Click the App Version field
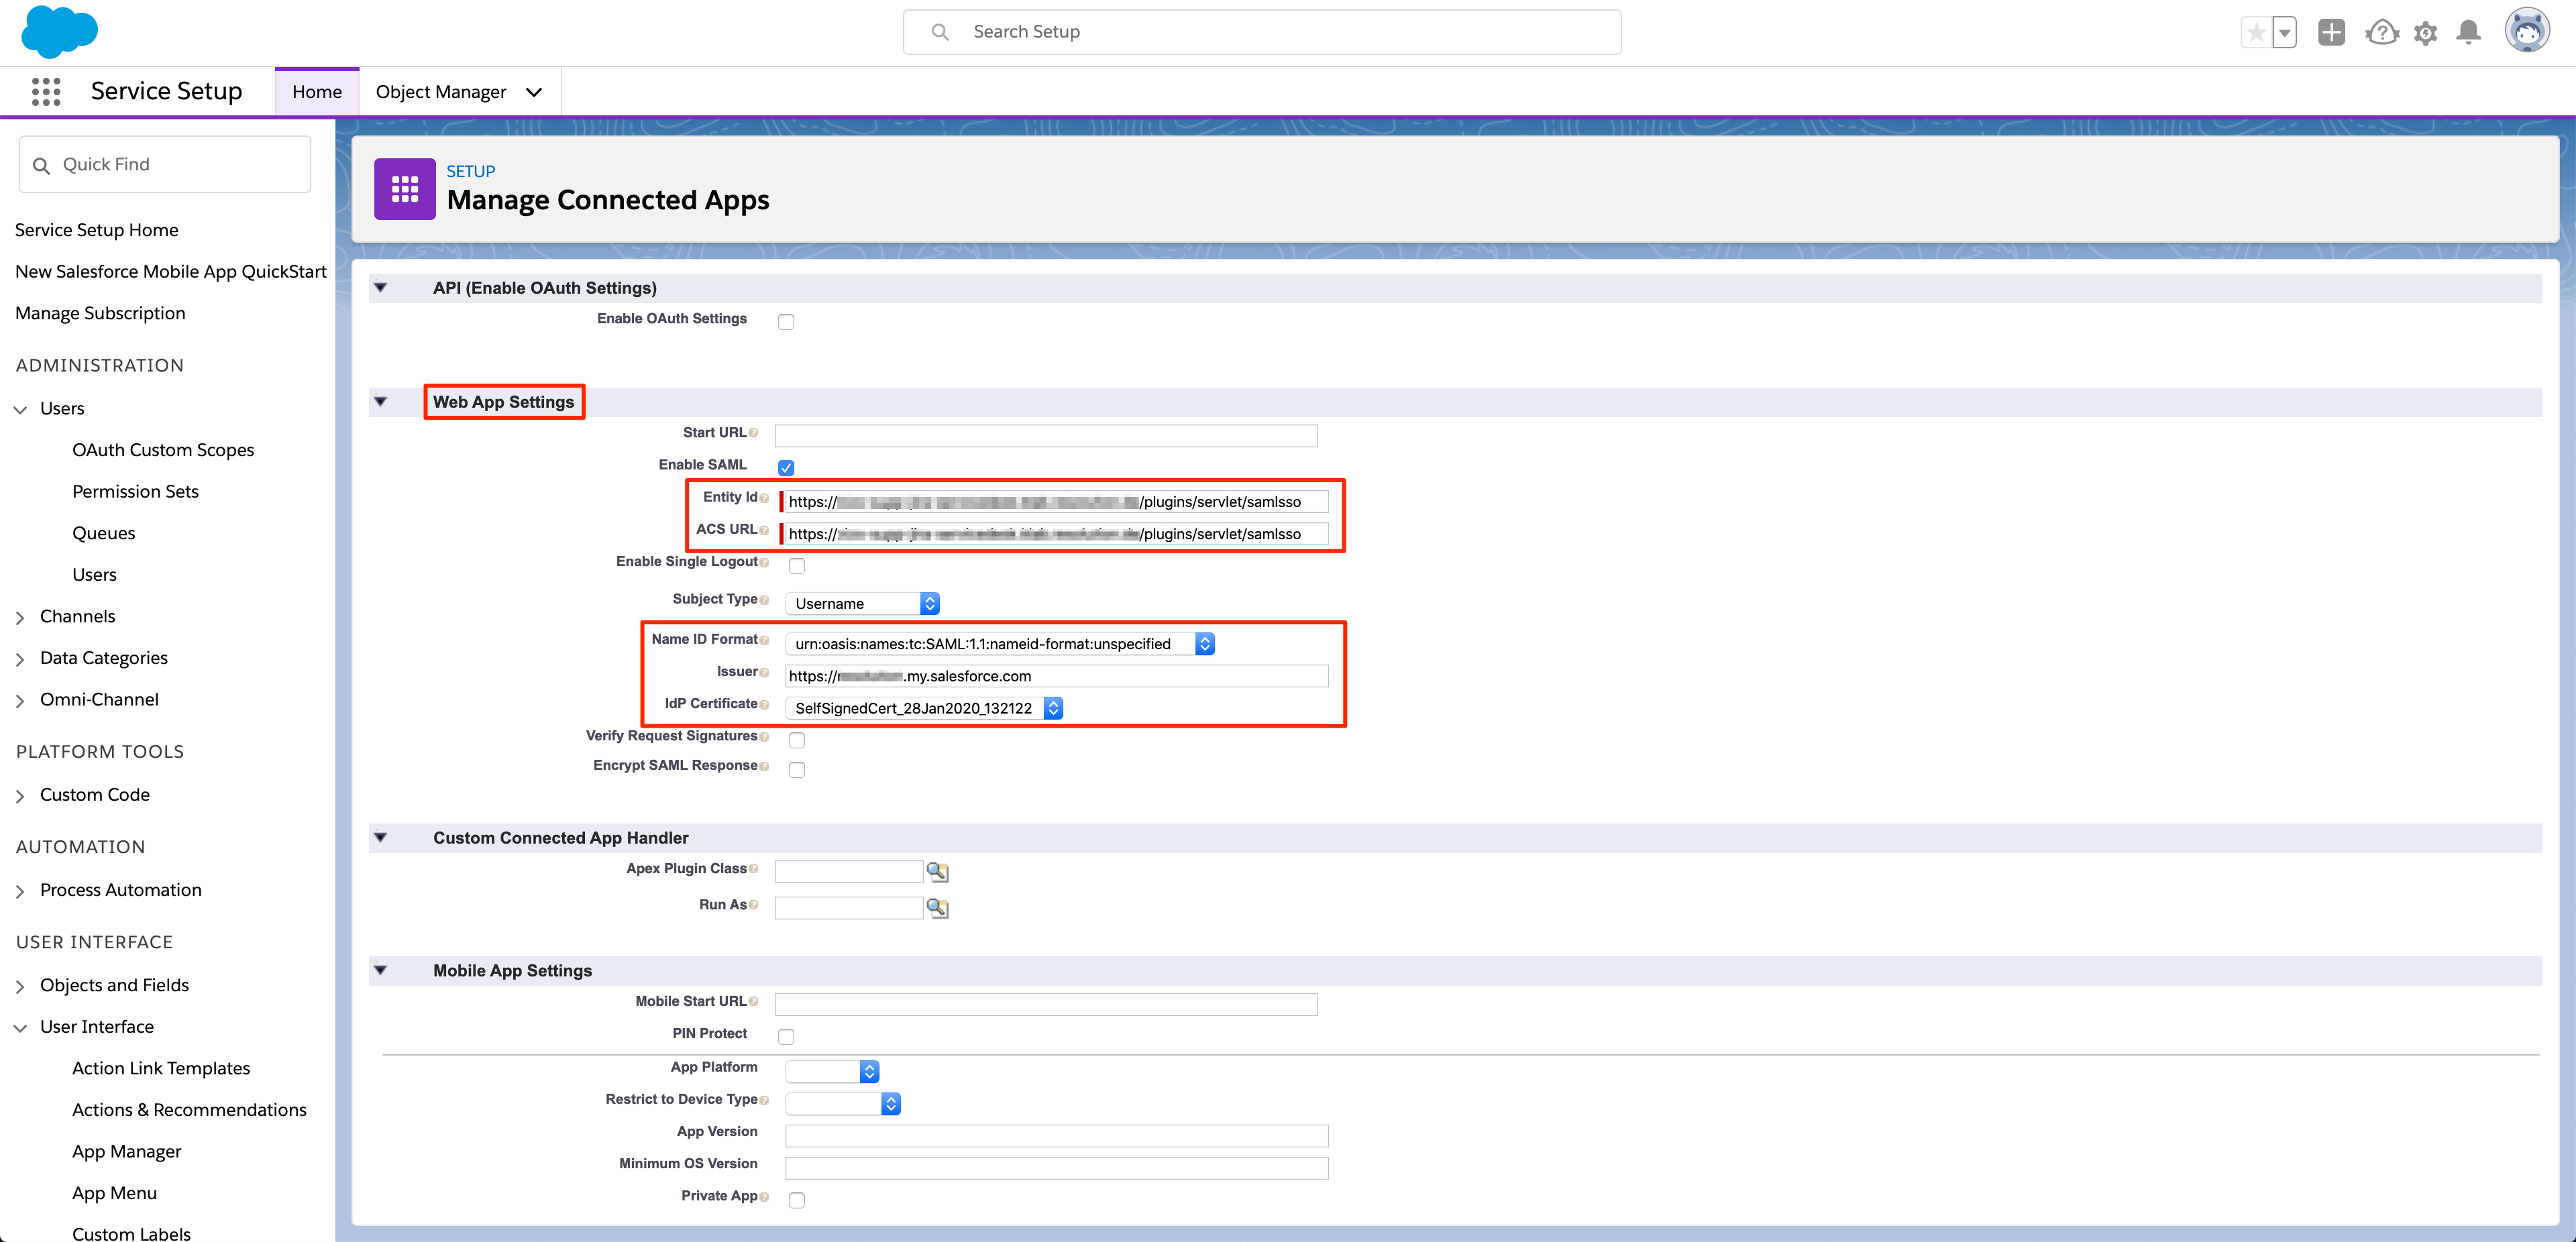The width and height of the screenshot is (2576, 1242). pos(1057,1136)
